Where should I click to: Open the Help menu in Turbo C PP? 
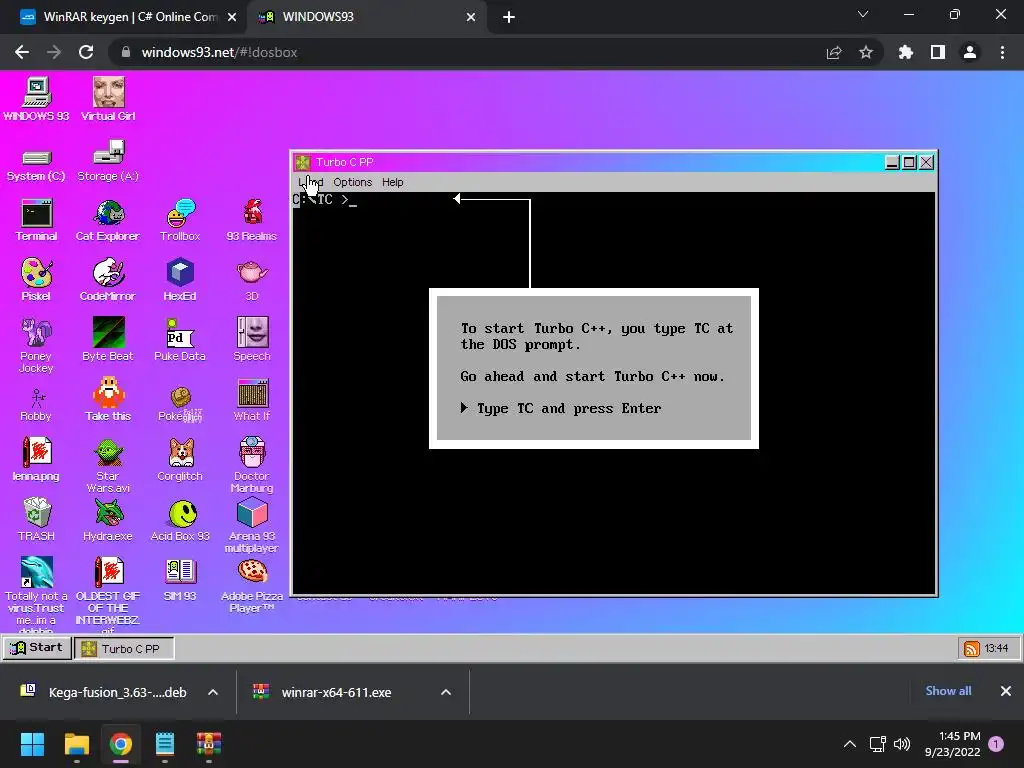(392, 182)
